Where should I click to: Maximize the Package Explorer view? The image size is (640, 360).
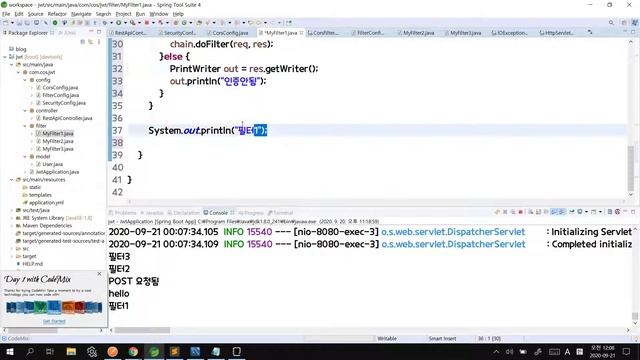[99, 32]
